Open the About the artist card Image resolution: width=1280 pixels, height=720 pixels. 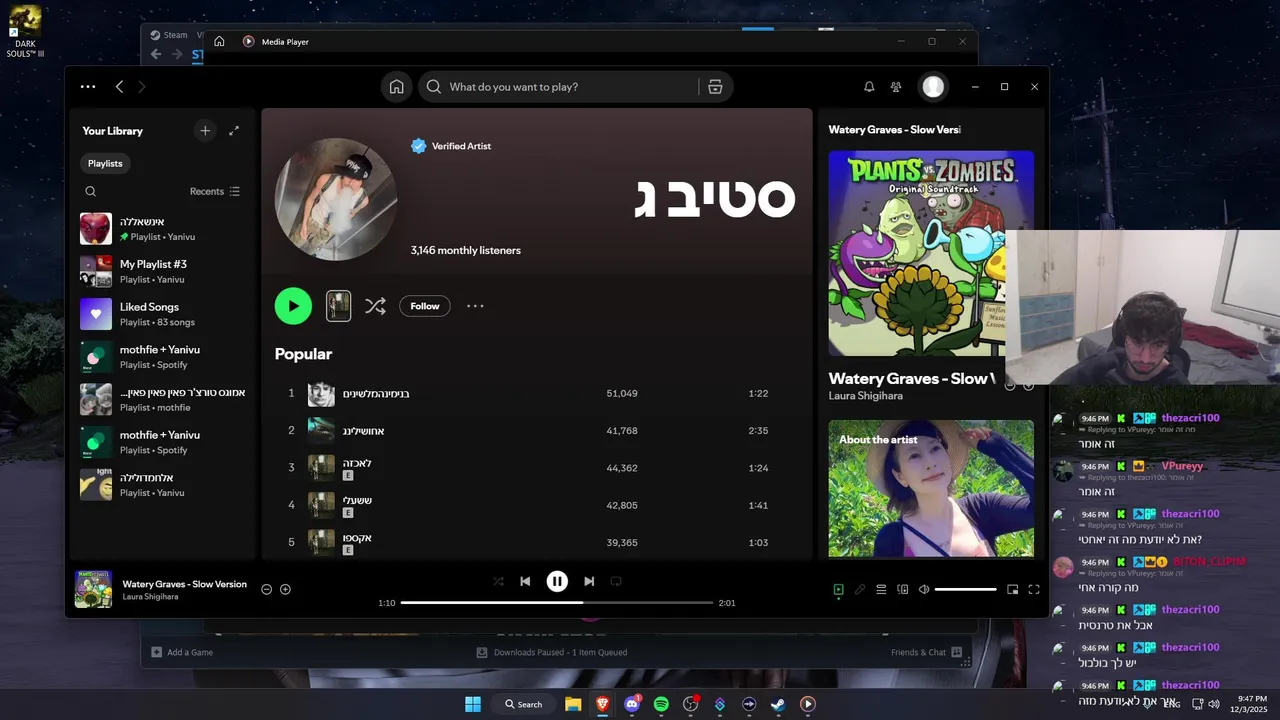point(931,488)
